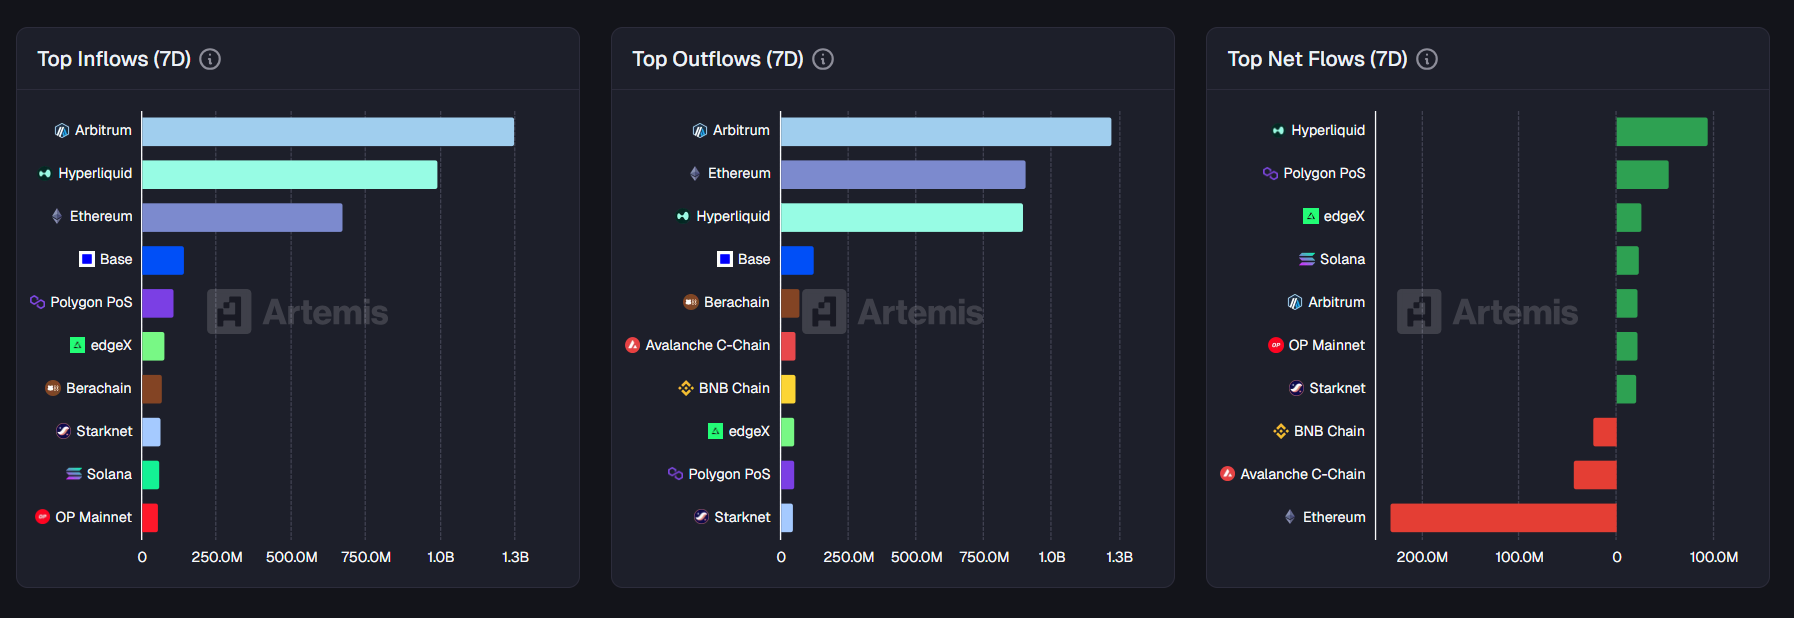1794x618 pixels.
Task: Select the red Ethereum bar in Net Flows
Action: pyautogui.click(x=1503, y=518)
